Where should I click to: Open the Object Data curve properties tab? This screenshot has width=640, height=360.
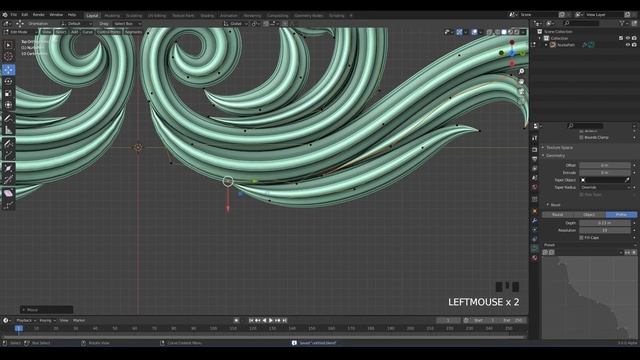coord(535,249)
